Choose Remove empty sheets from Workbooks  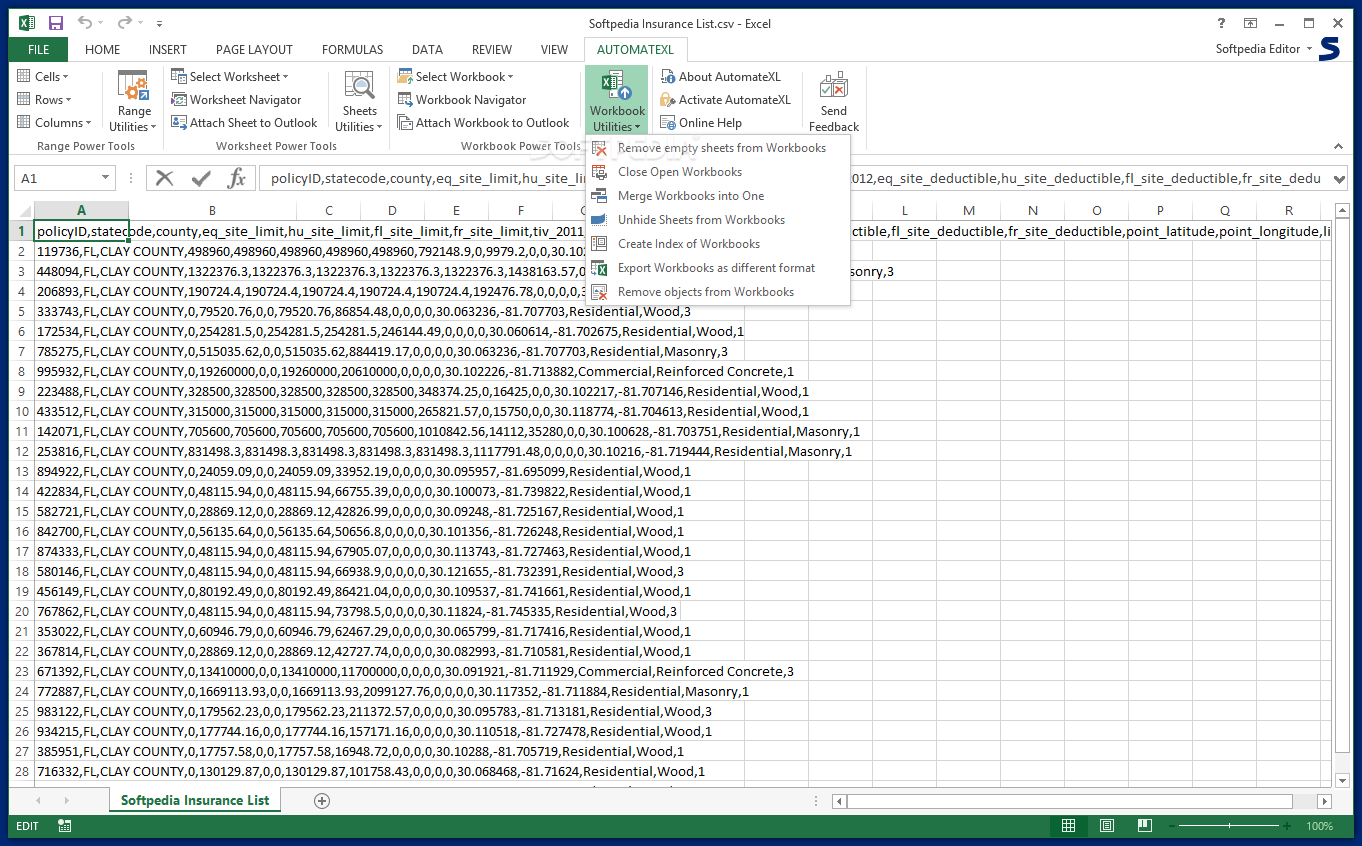point(717,148)
